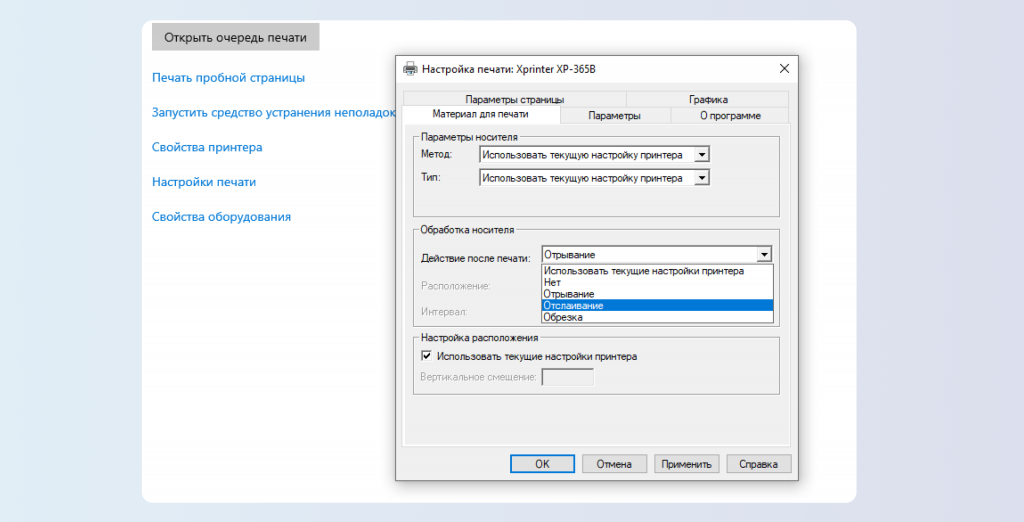
Task: Click 'Открыть очередь печати' button
Action: pyautogui.click(x=236, y=38)
